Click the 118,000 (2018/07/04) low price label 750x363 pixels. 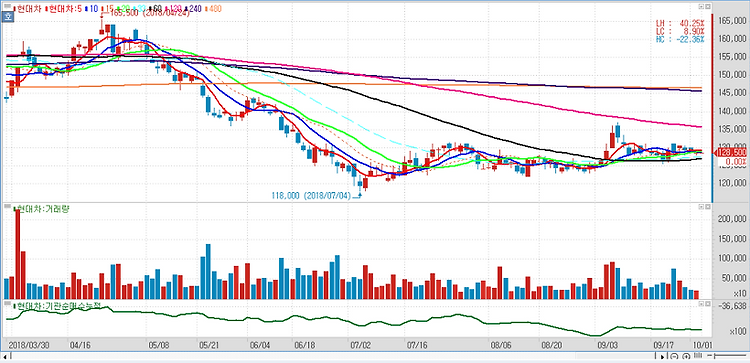pos(311,195)
